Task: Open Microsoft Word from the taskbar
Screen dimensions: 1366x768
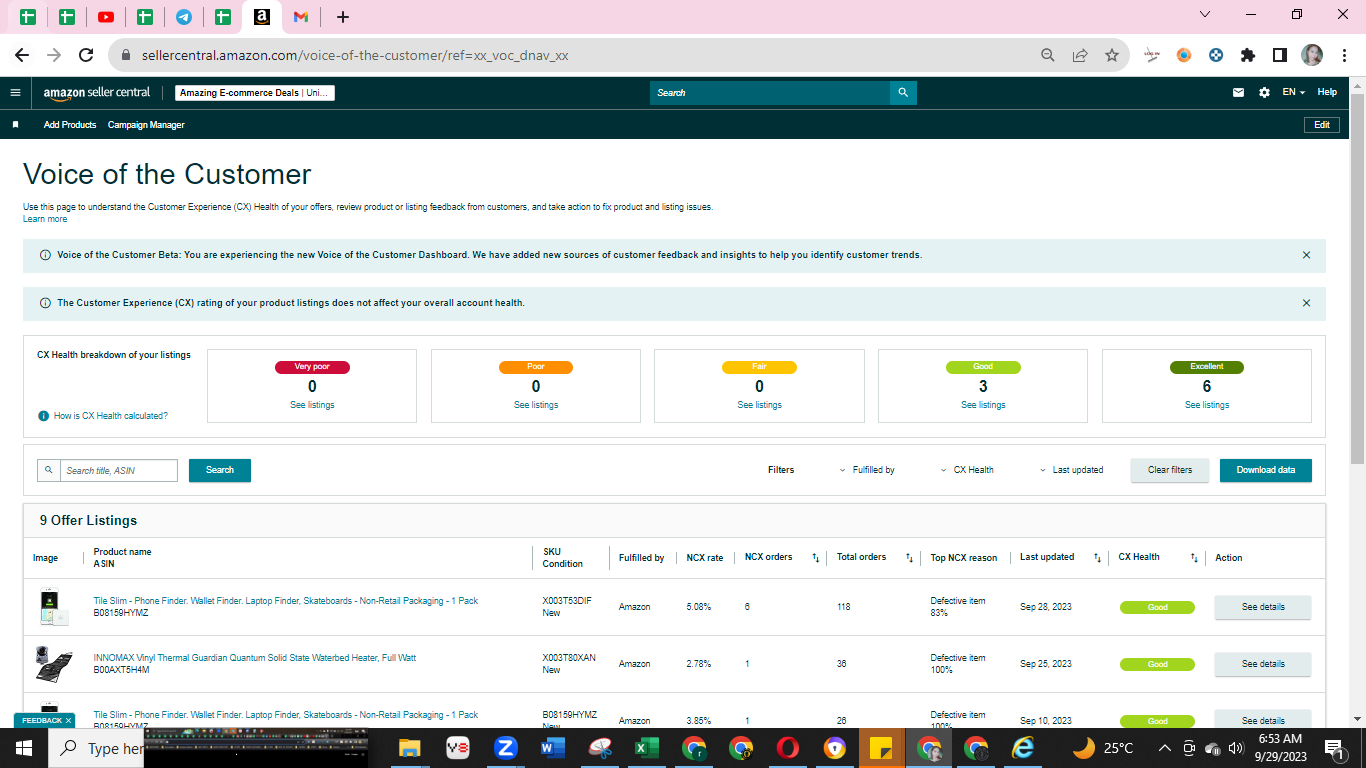Action: point(553,748)
